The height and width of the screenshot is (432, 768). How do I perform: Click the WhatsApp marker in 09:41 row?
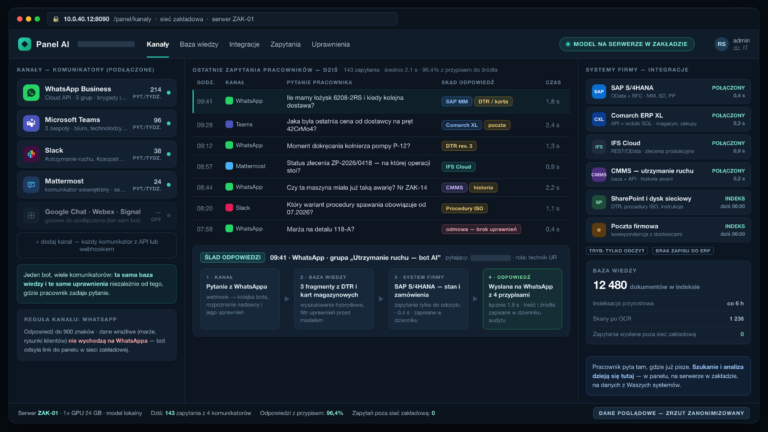tap(229, 101)
